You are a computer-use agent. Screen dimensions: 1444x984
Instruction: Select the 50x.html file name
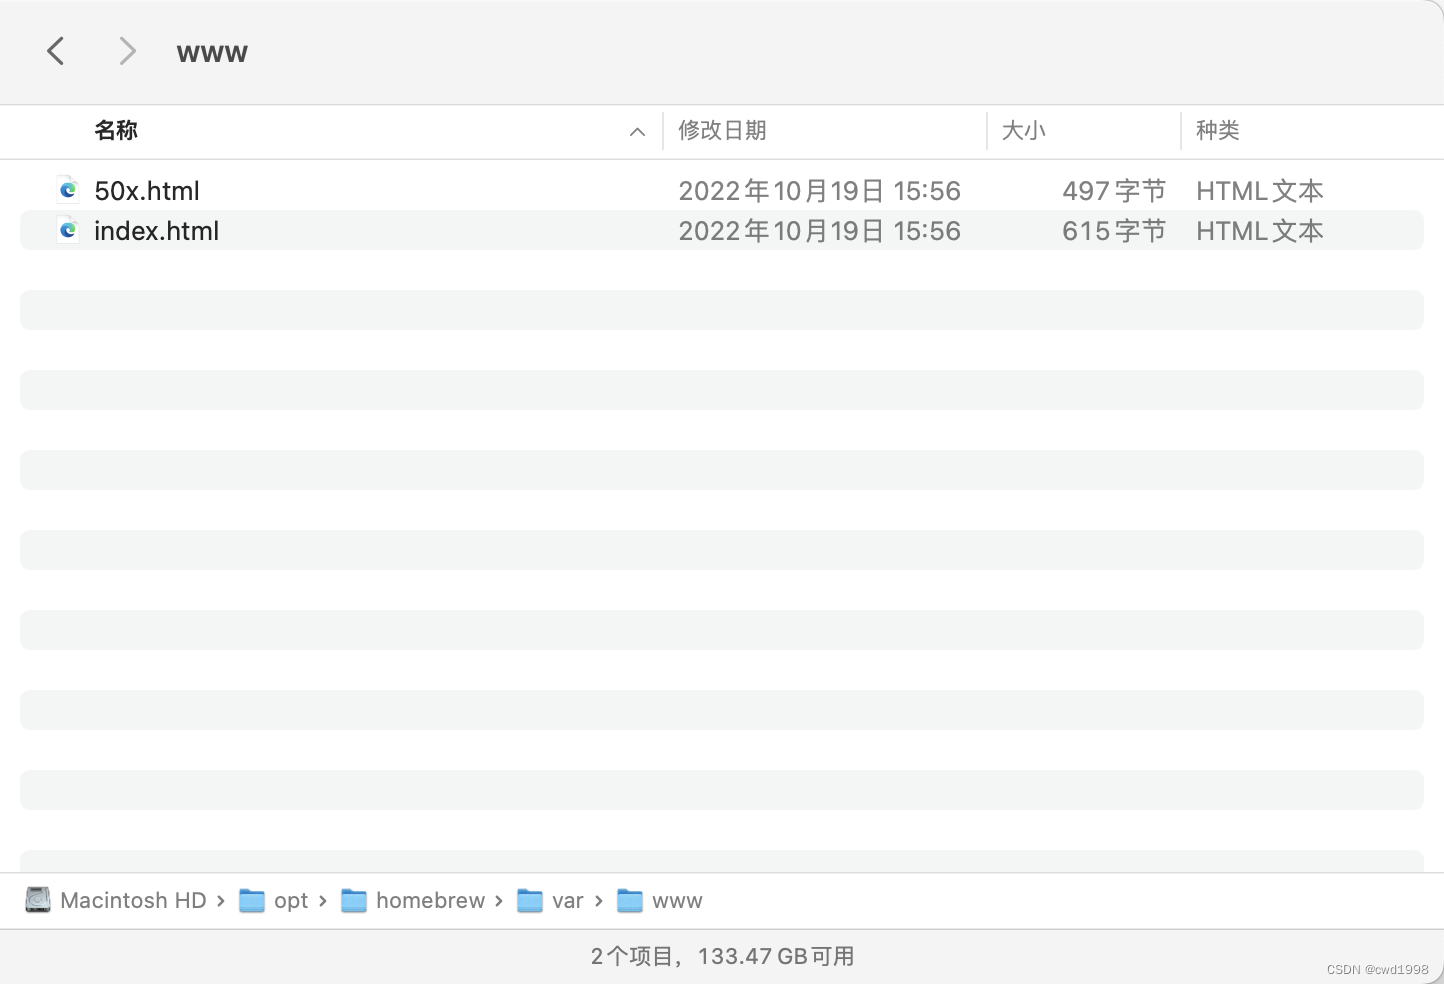click(147, 190)
